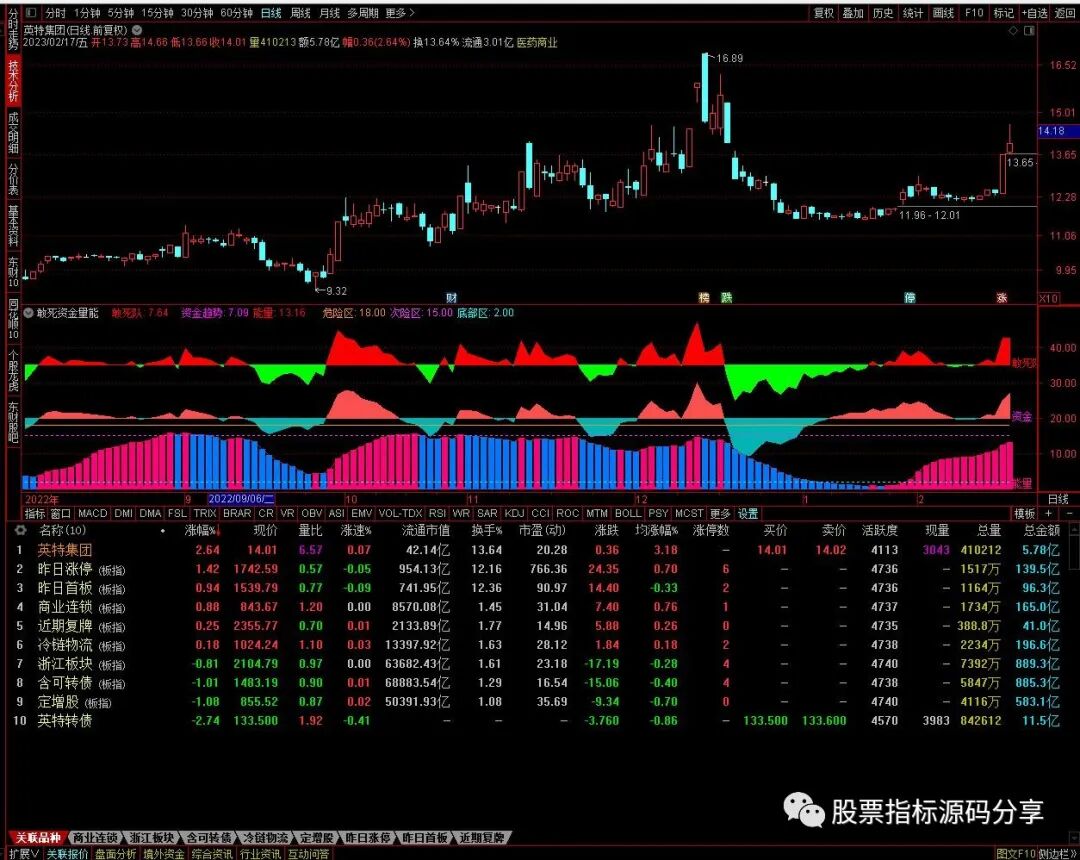The height and width of the screenshot is (860, 1080).
Task: Select the MCST indicator
Action: [x=689, y=514]
